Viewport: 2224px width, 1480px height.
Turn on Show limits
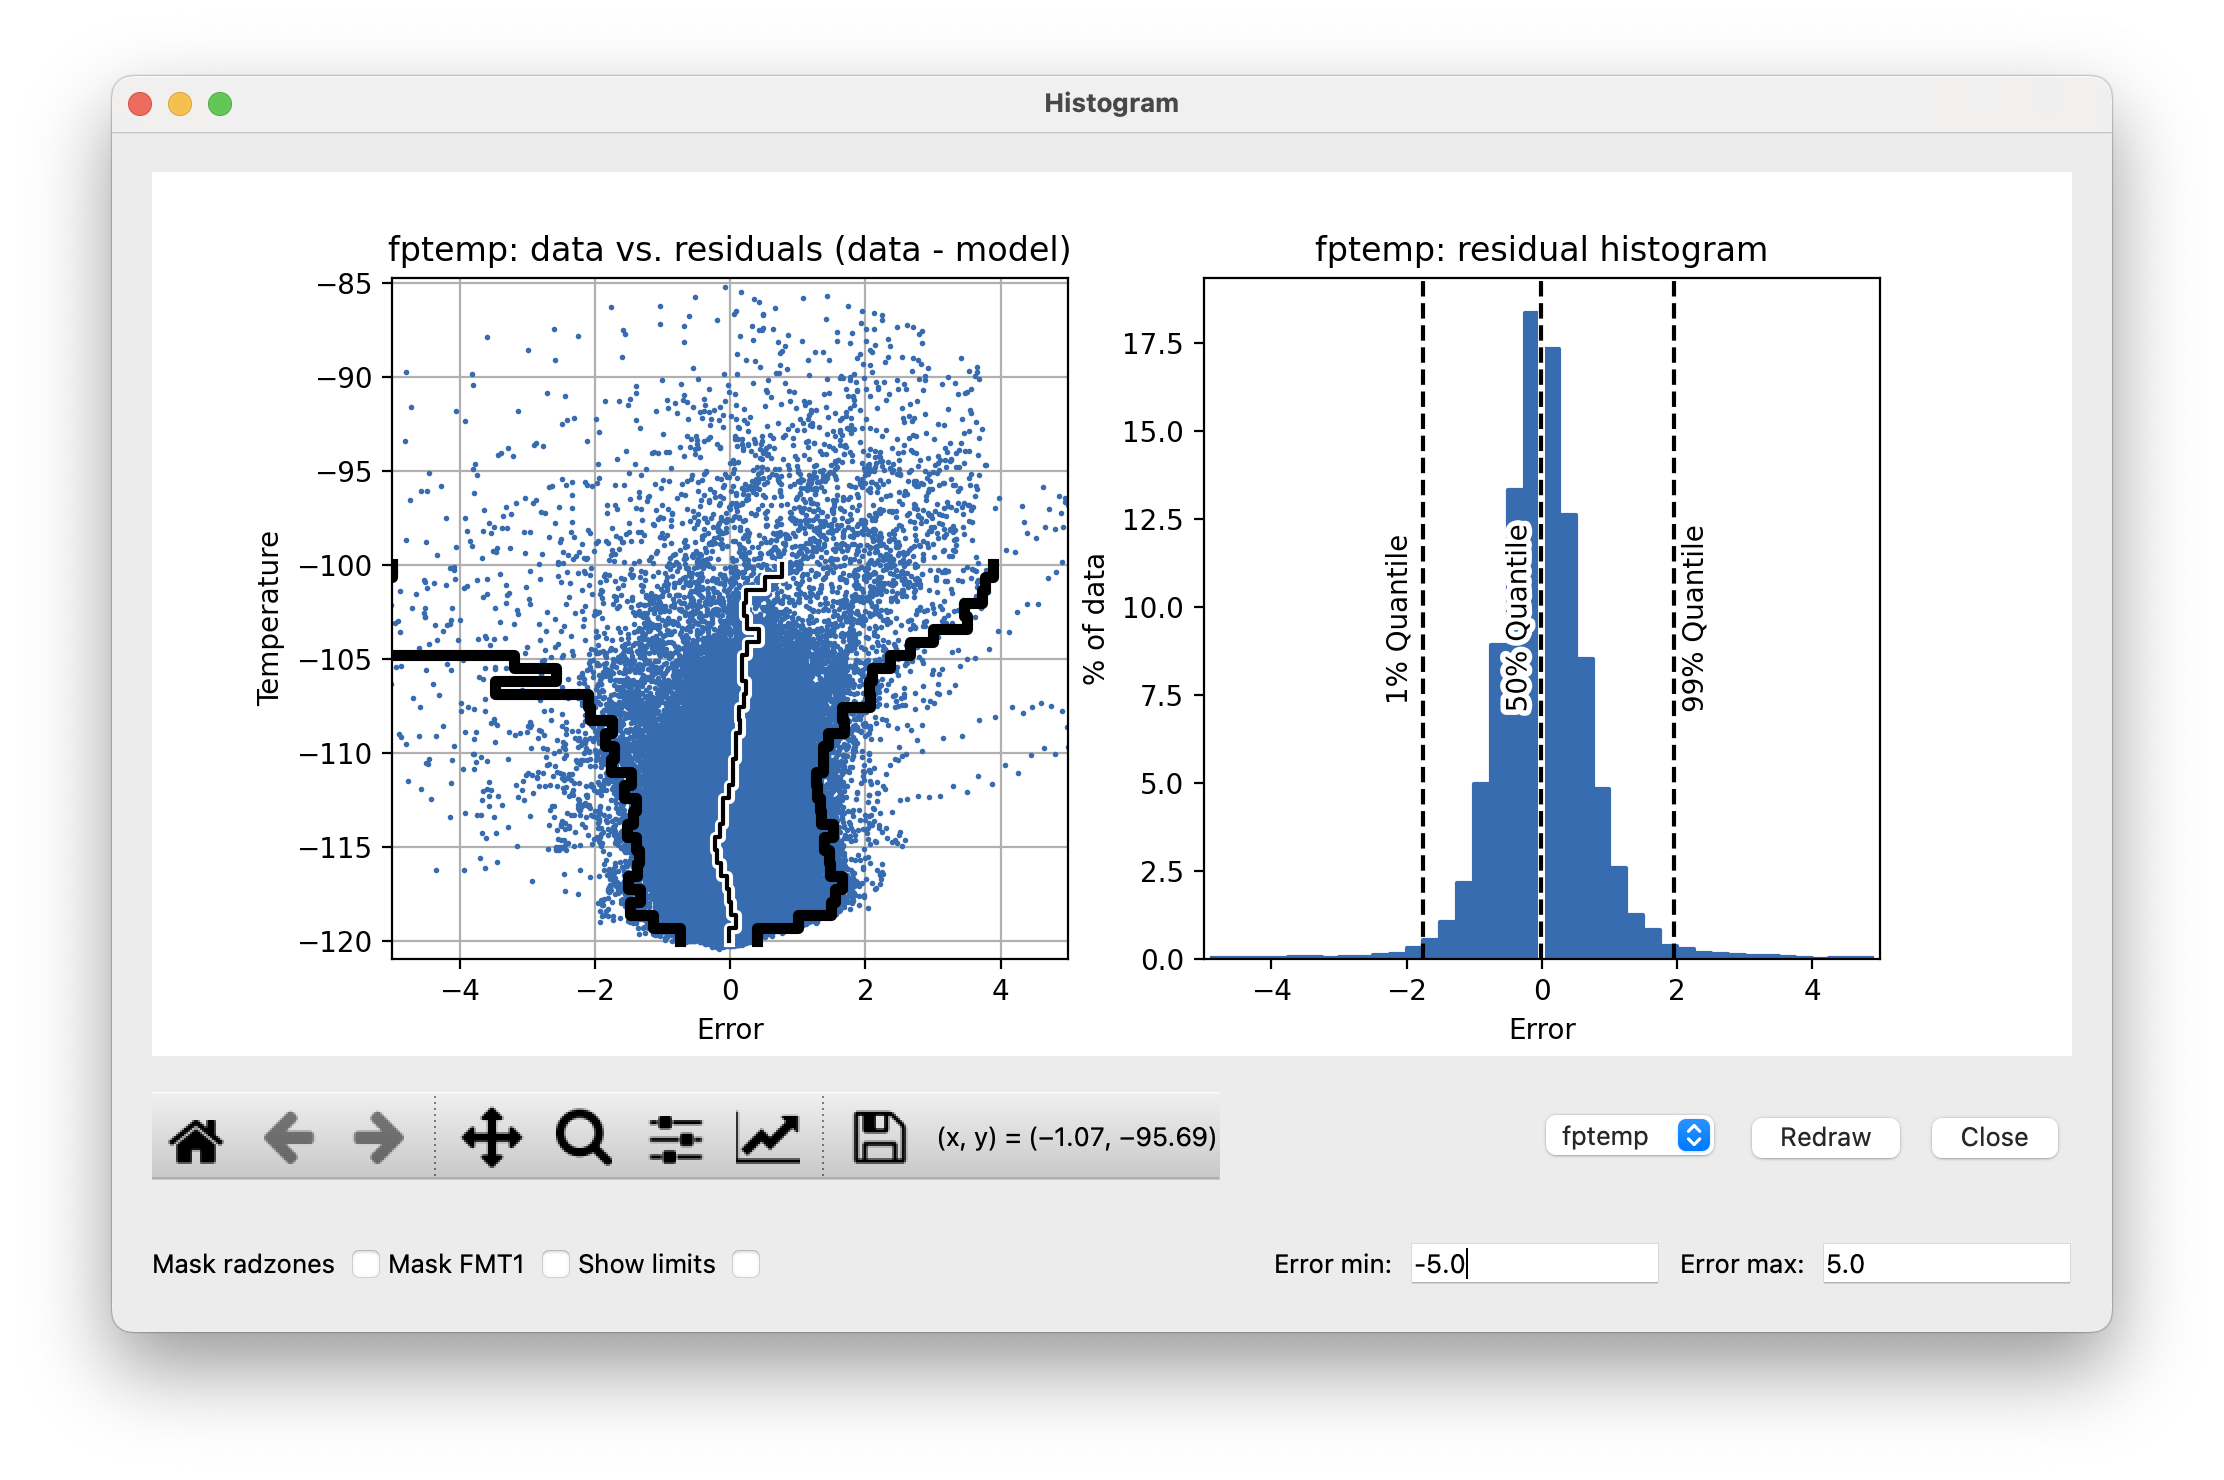746,1264
